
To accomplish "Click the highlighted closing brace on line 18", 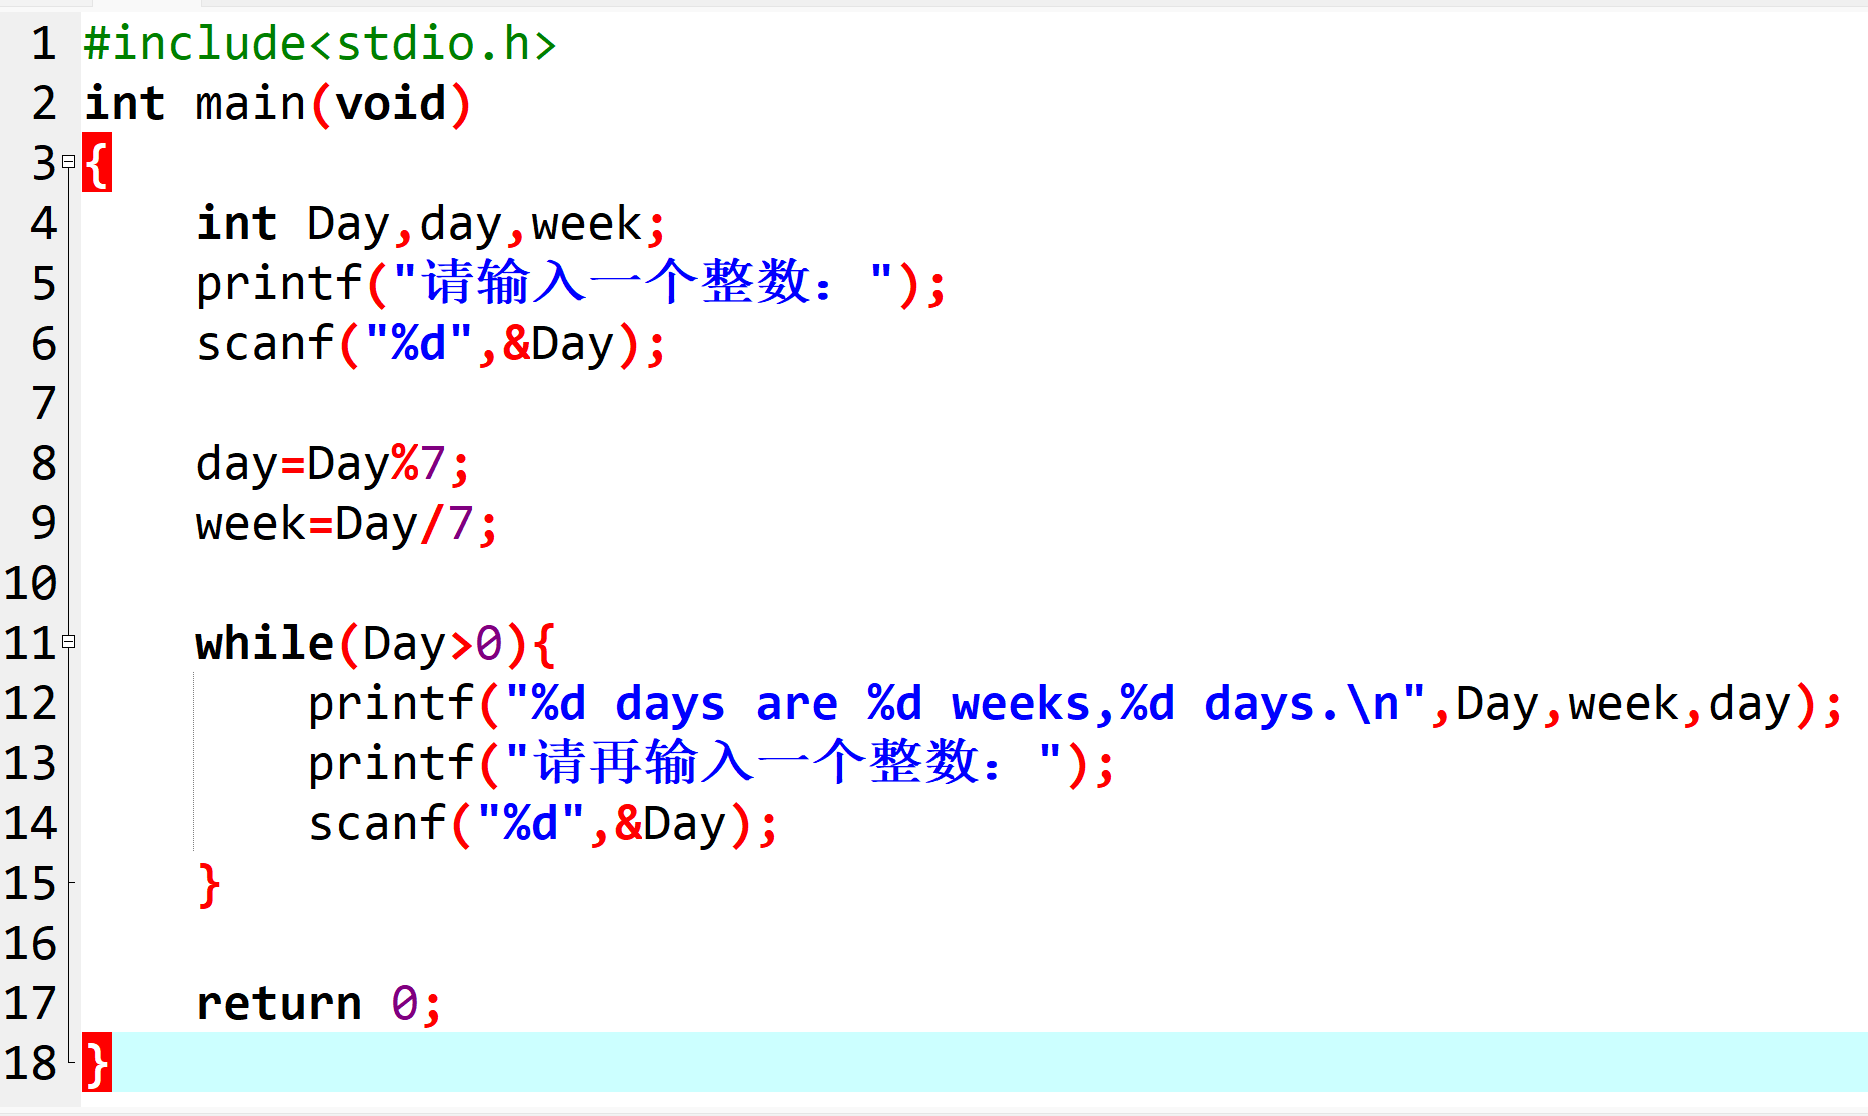I will [x=97, y=1063].
